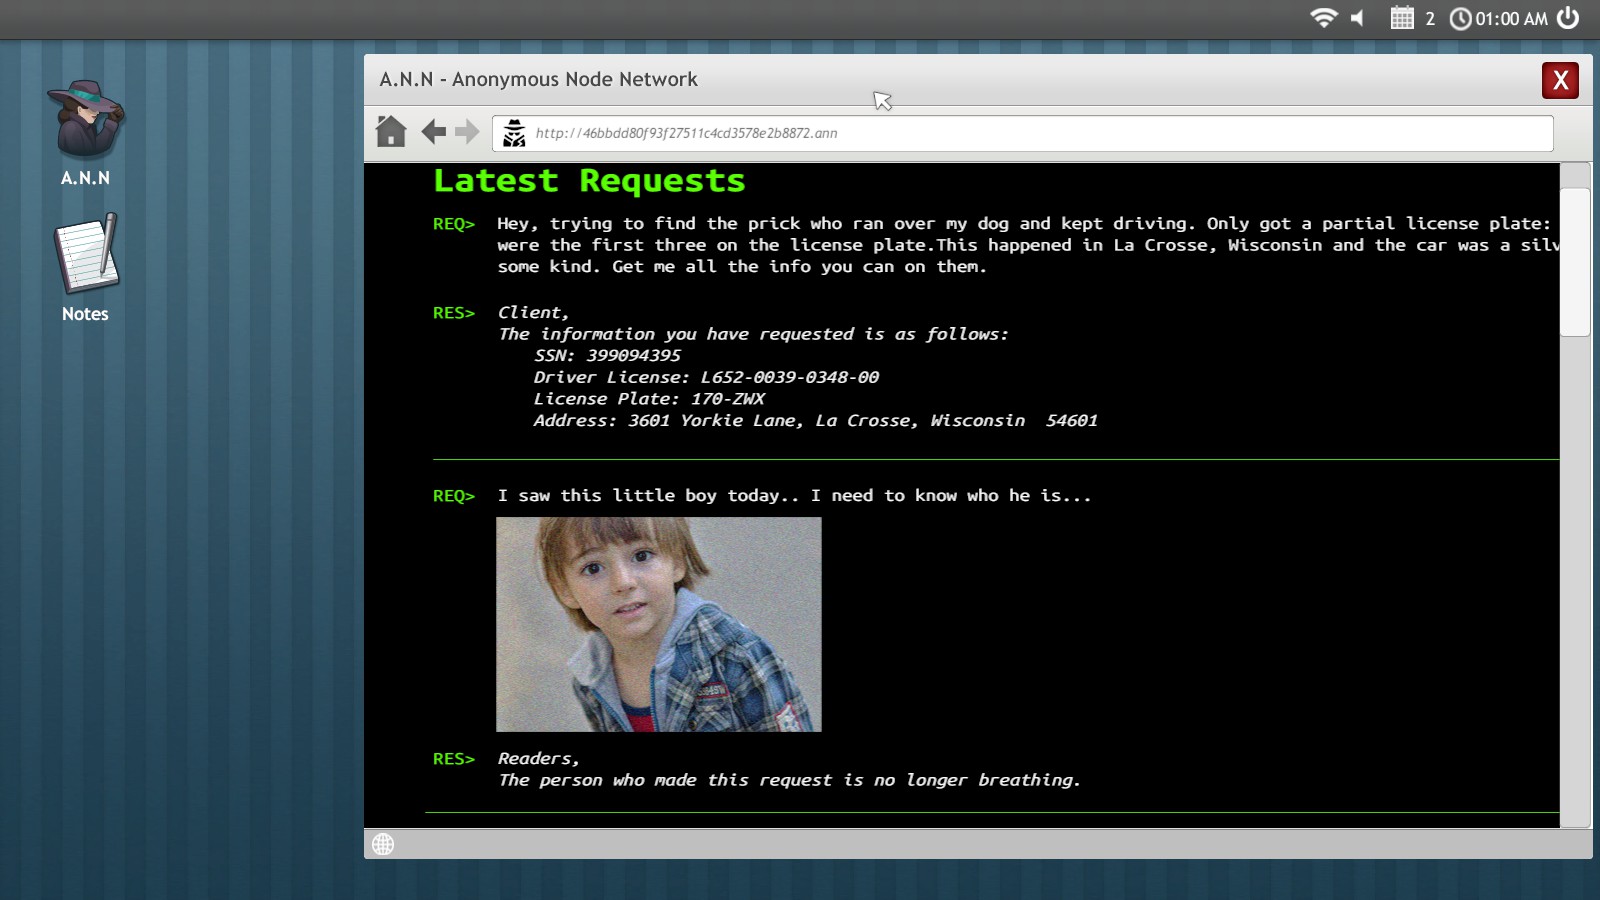The height and width of the screenshot is (900, 1600).
Task: Close the A.N.N browser window
Action: (1560, 80)
